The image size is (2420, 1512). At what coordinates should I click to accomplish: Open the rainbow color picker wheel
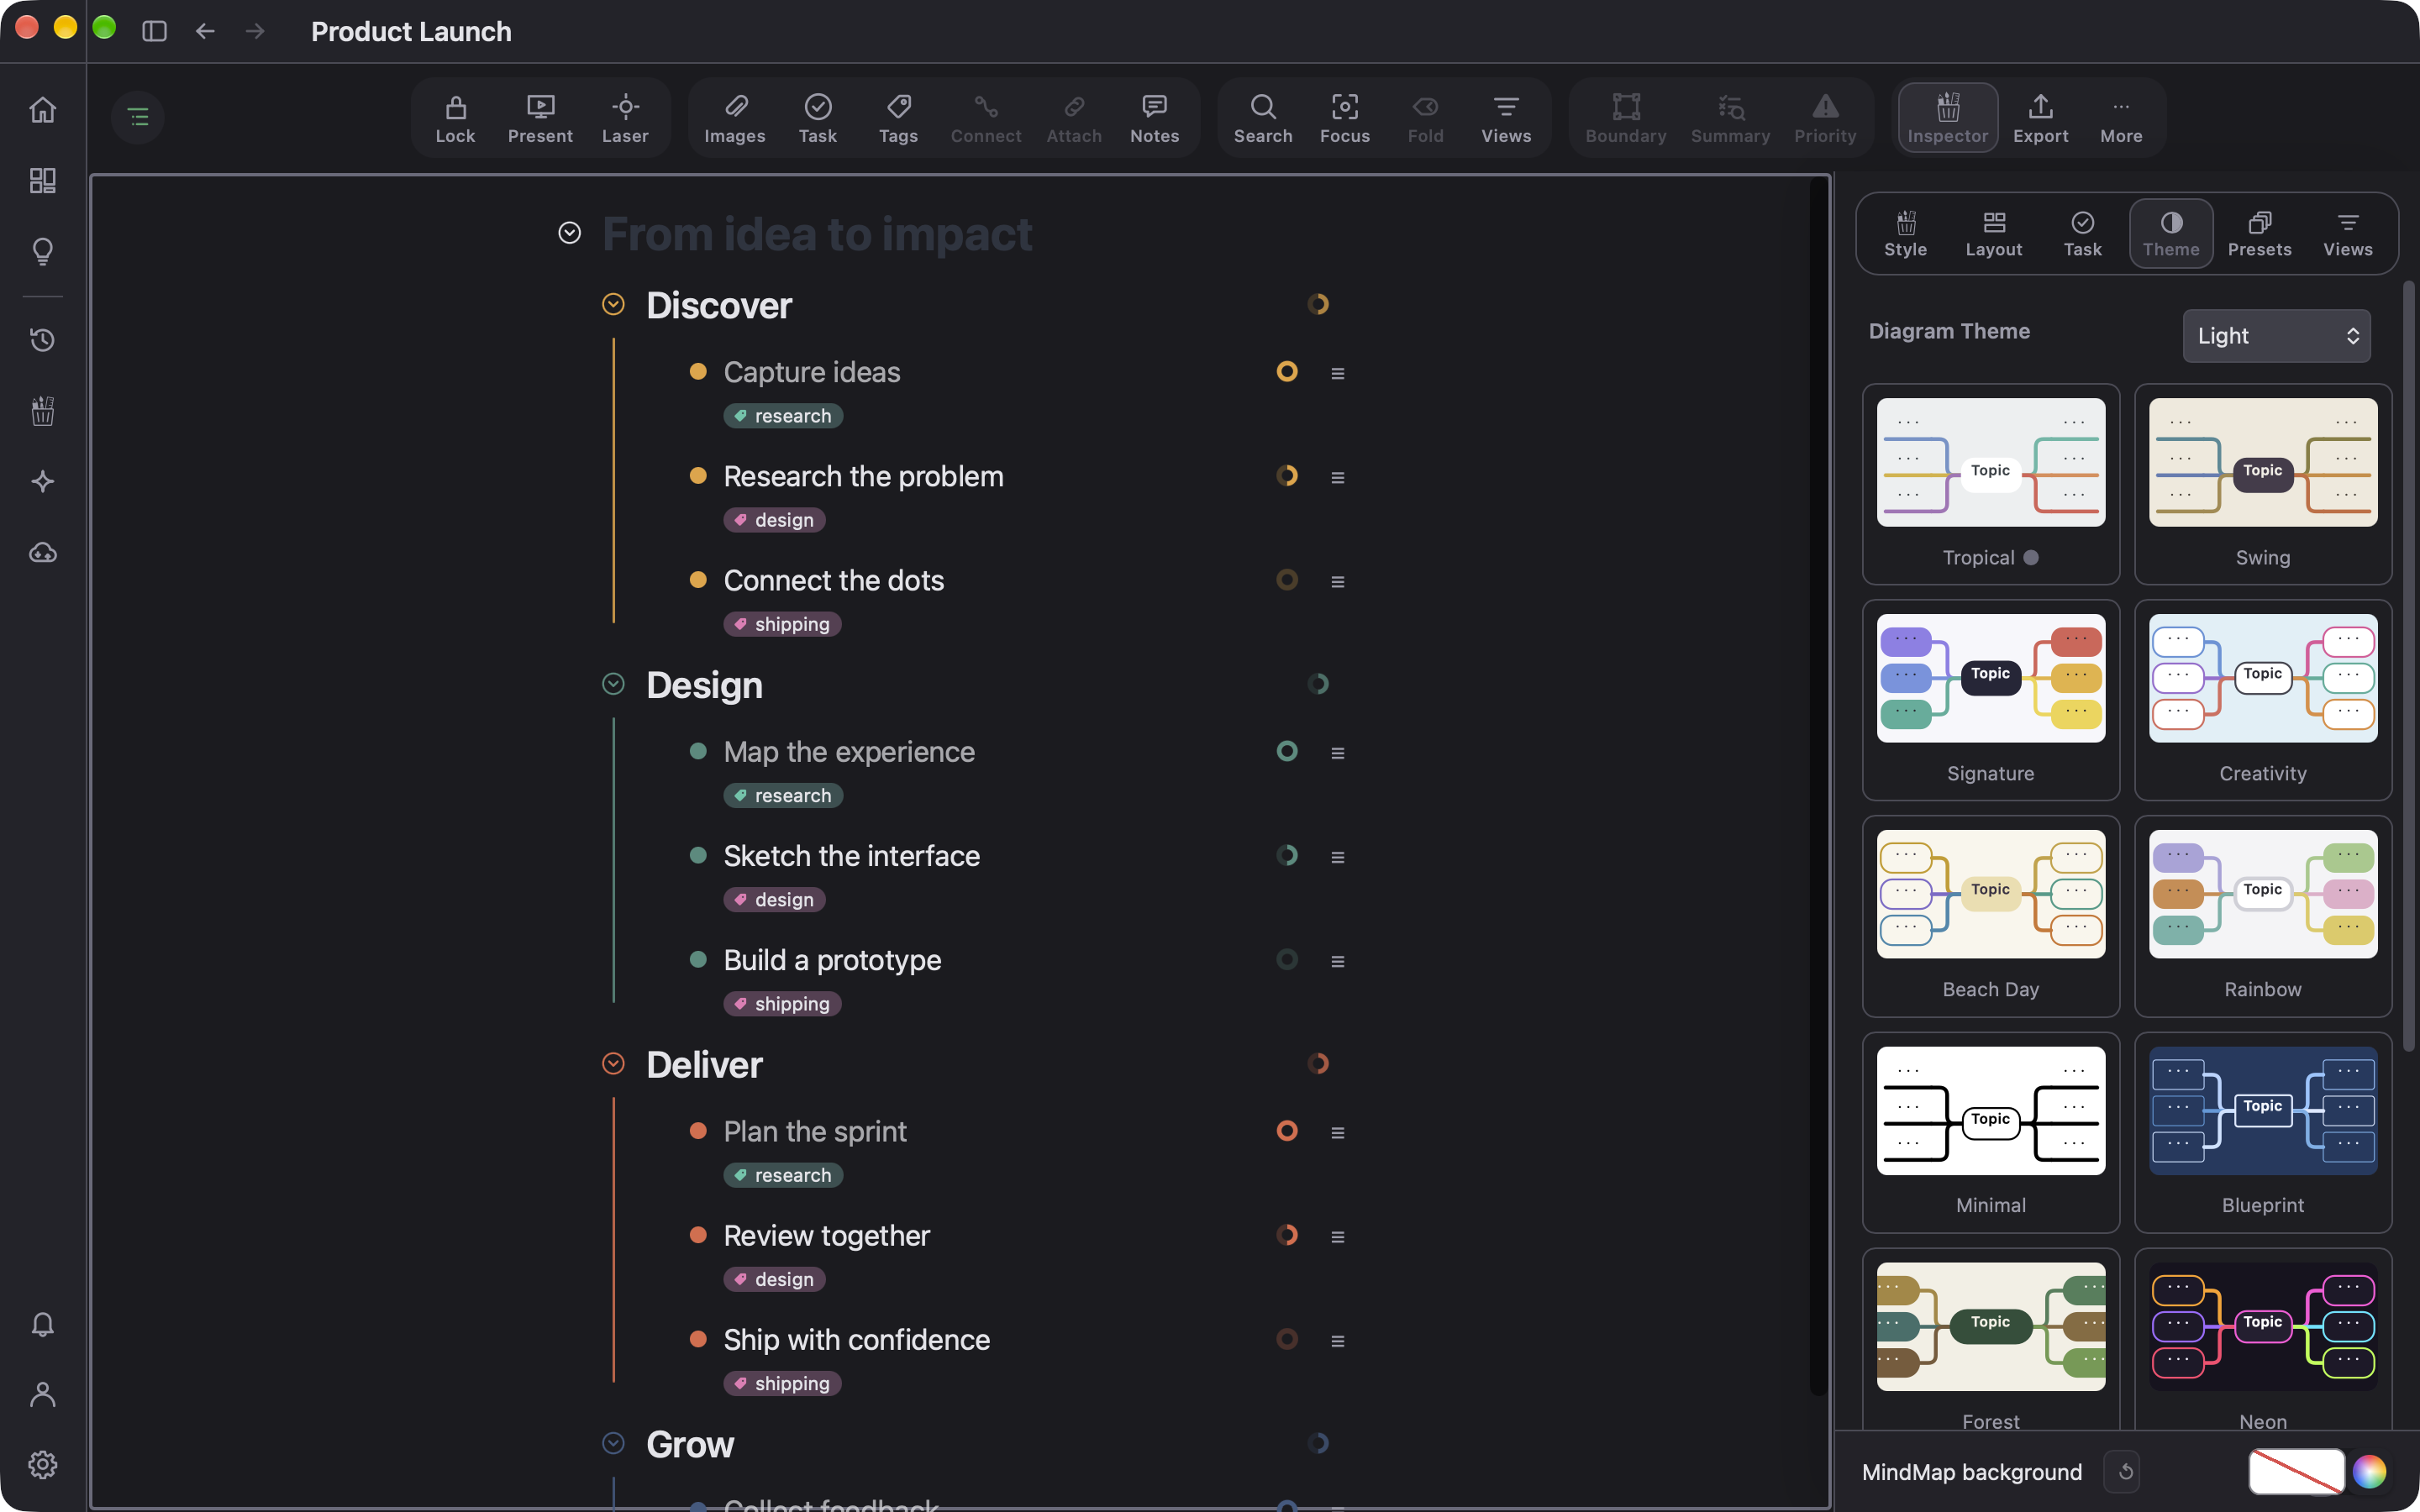click(2369, 1471)
